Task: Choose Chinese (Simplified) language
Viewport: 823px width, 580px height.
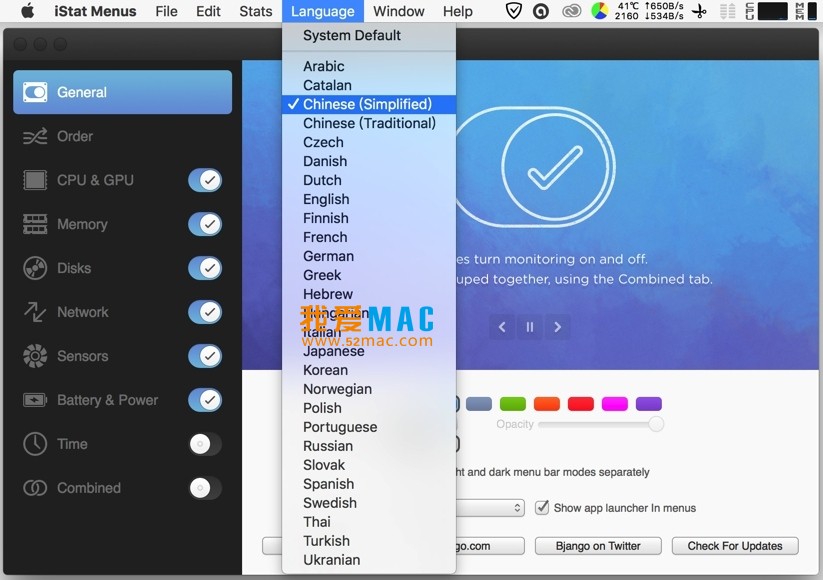Action: coord(369,104)
